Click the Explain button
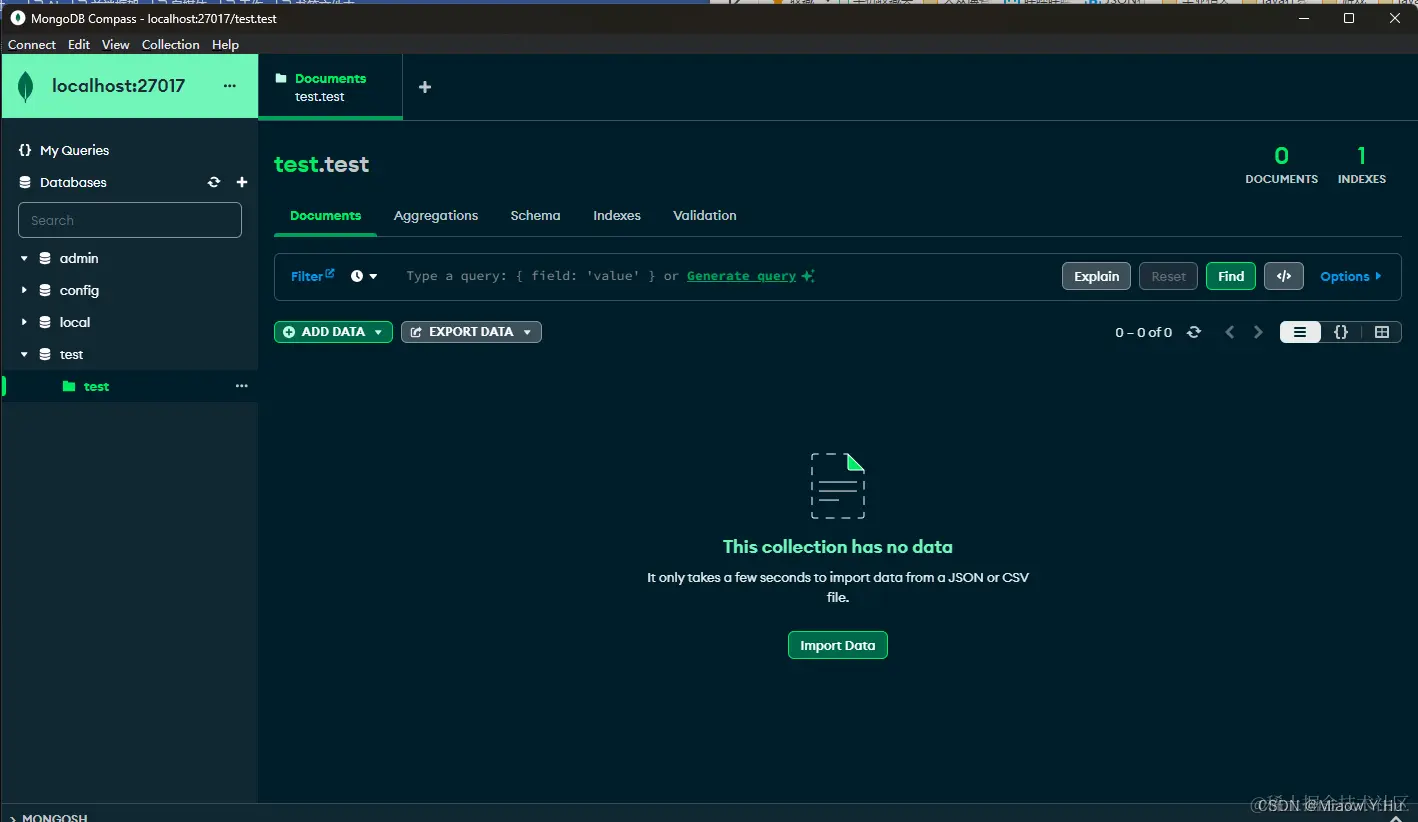This screenshot has height=822, width=1418. [1096, 276]
